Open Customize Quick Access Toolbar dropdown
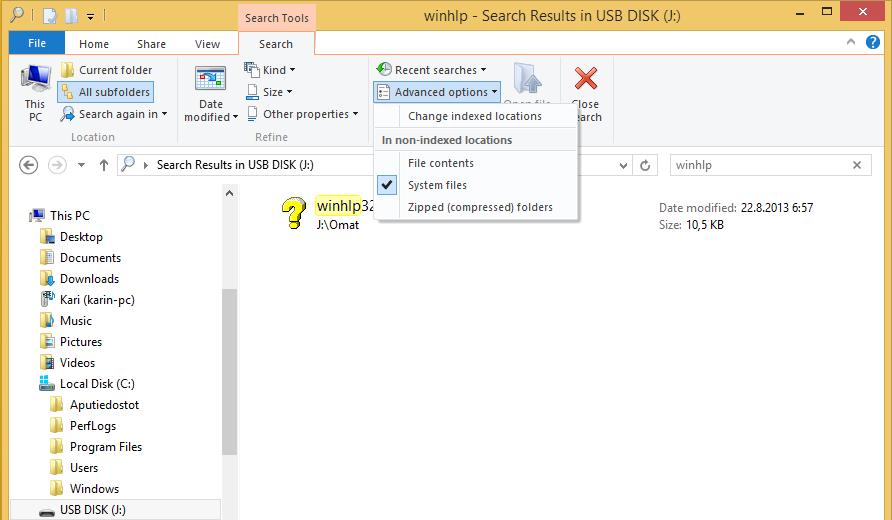 coord(90,16)
